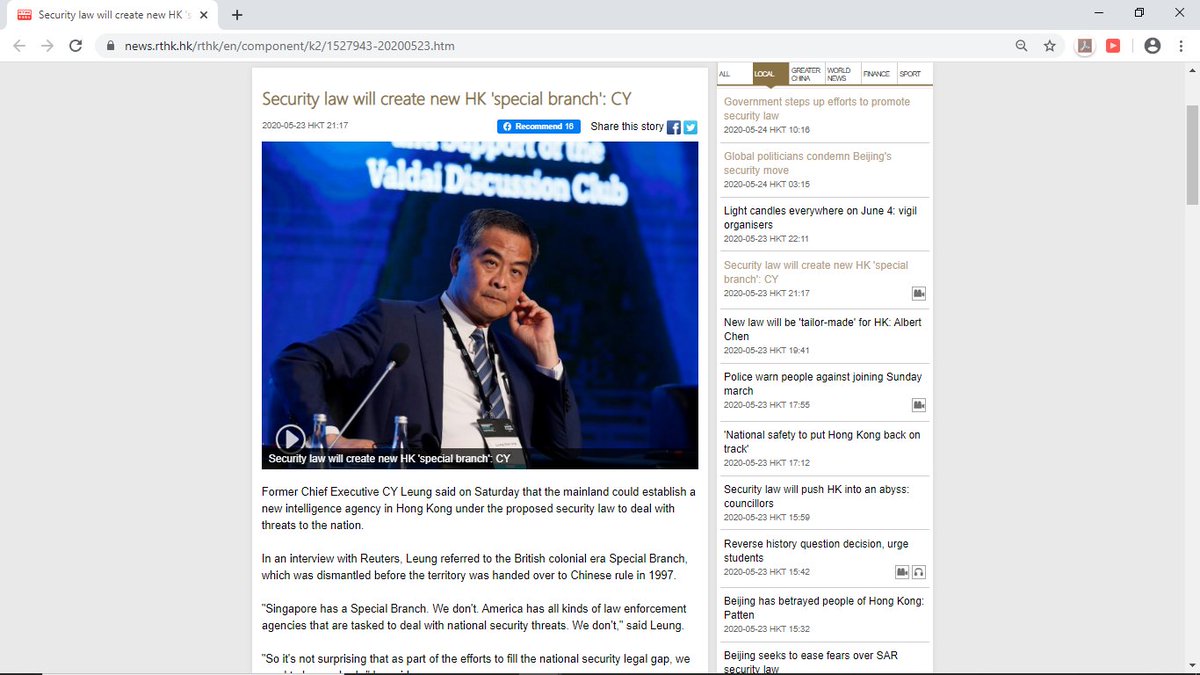Open sidebar 'Security law will create' link
Image resolution: width=1200 pixels, height=675 pixels.
pos(816,272)
